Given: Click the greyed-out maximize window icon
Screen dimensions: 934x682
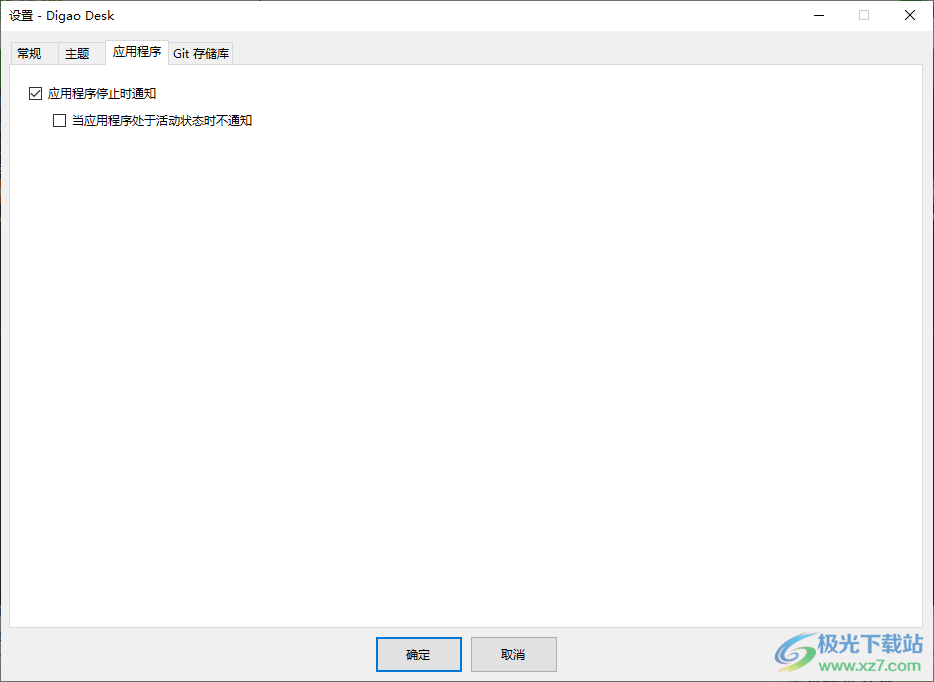Looking at the screenshot, I should pyautogui.click(x=864, y=15).
